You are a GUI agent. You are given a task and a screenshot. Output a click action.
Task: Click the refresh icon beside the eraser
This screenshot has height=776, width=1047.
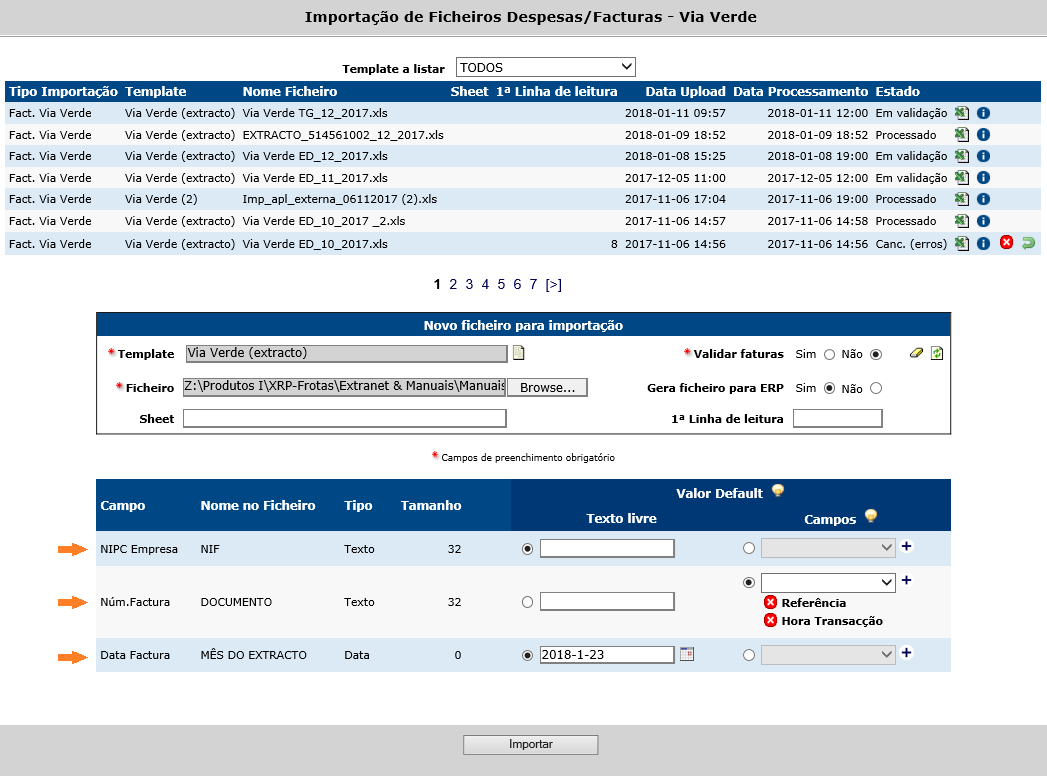[x=937, y=353]
